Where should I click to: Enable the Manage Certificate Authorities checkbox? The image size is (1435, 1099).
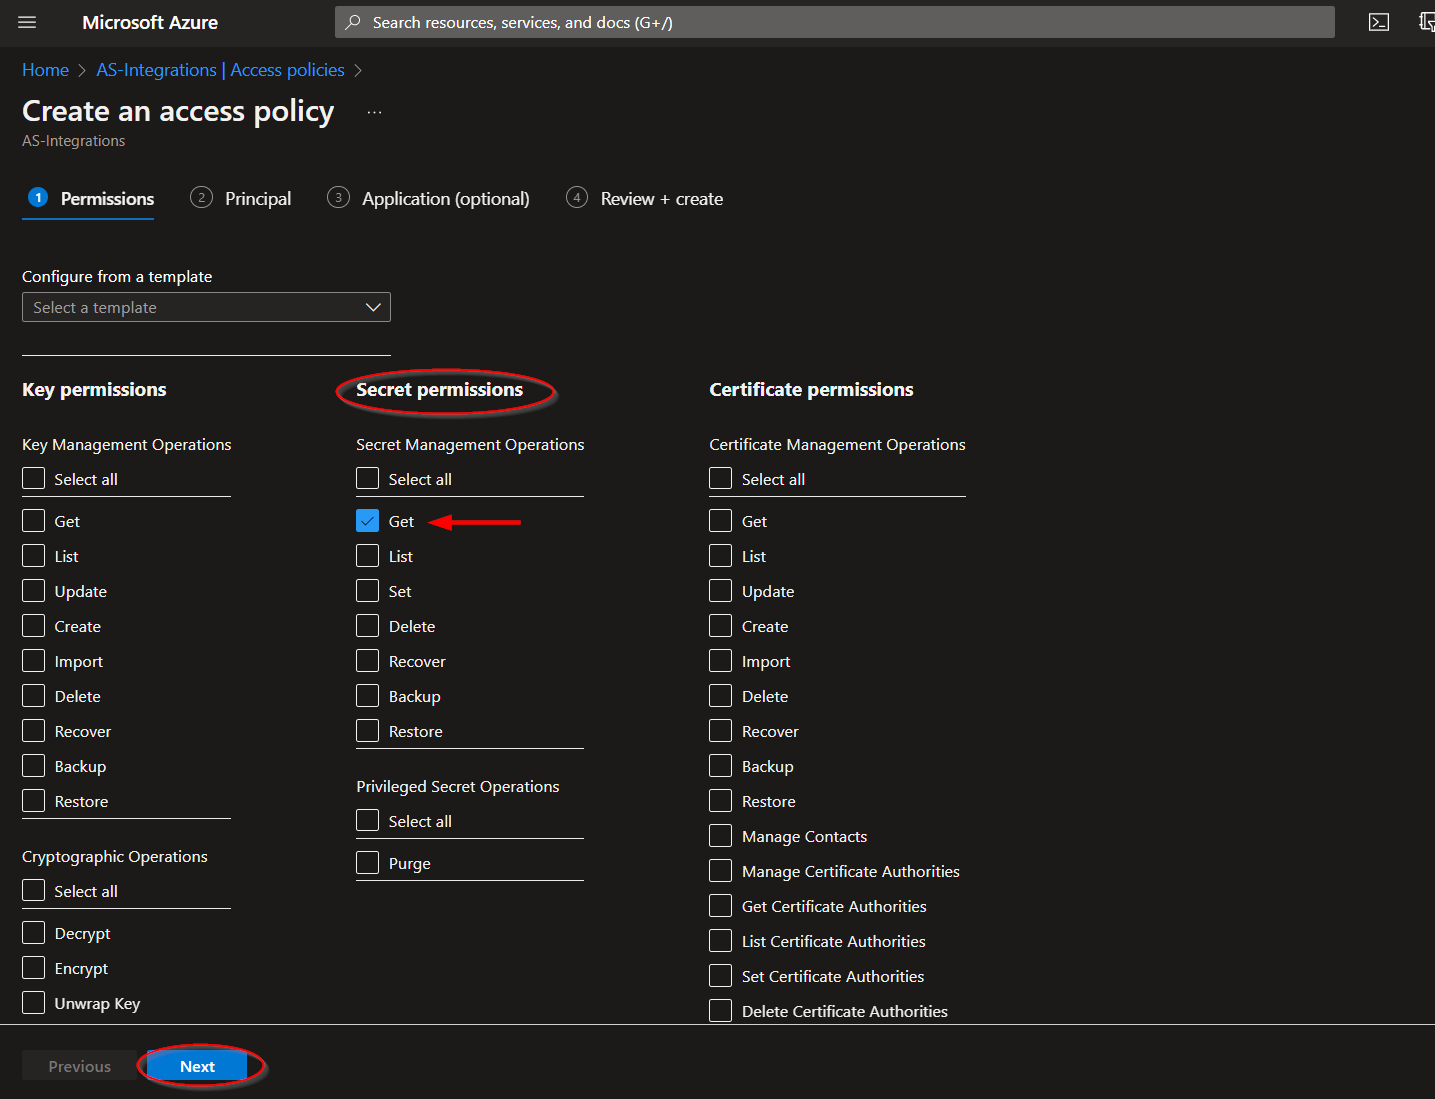coord(721,871)
